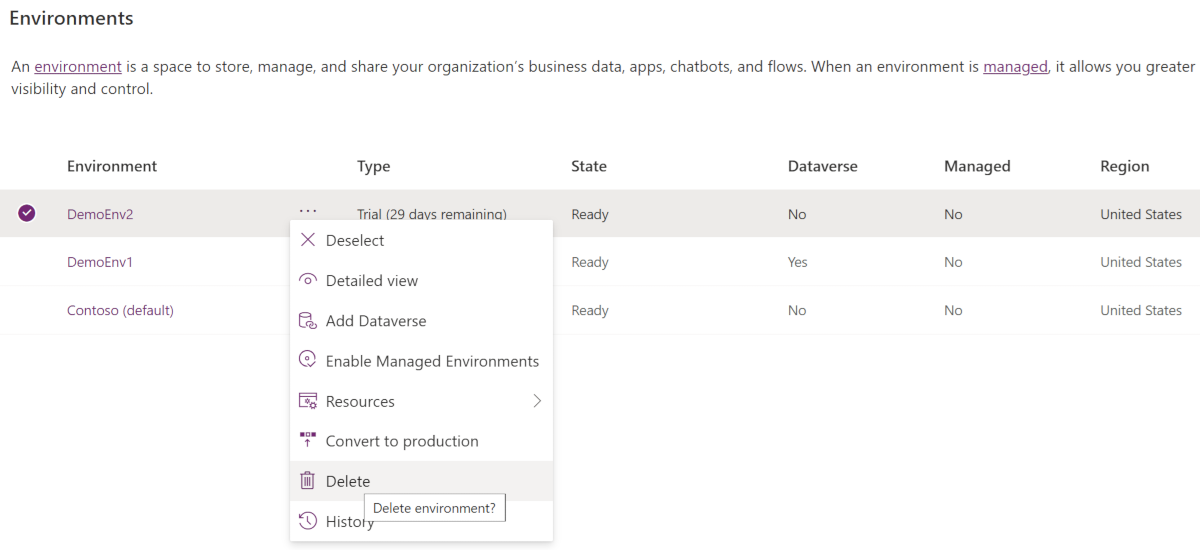The width and height of the screenshot is (1200, 550).
Task: Click the History clock icon
Action: (x=308, y=521)
